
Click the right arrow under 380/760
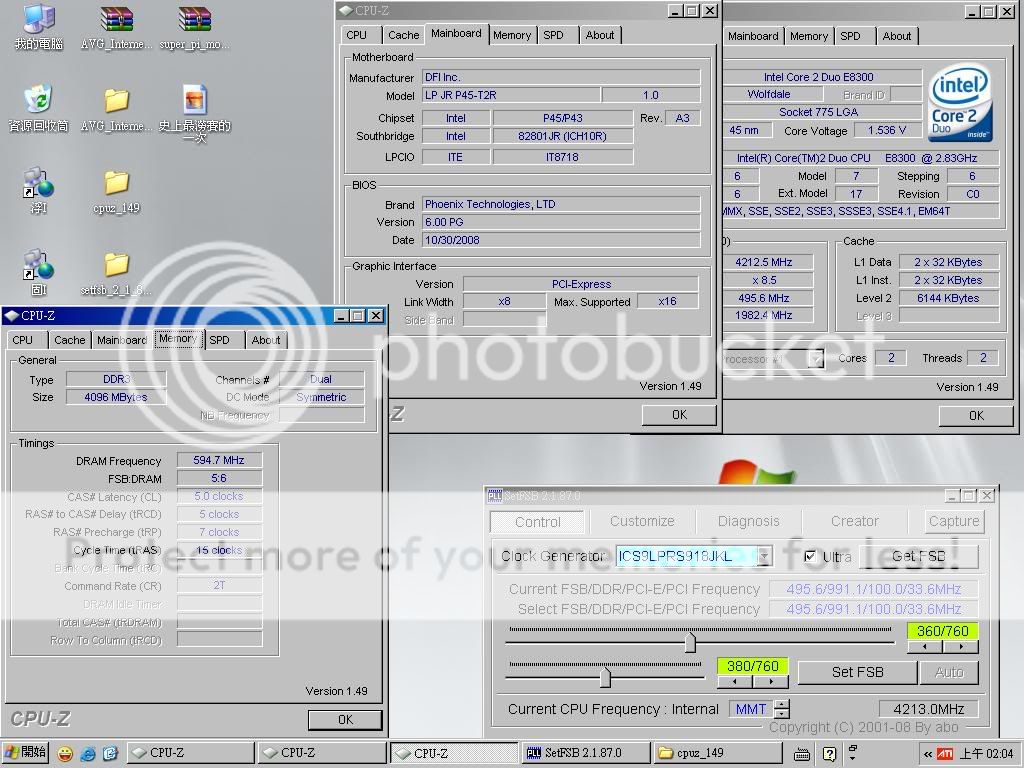(771, 681)
